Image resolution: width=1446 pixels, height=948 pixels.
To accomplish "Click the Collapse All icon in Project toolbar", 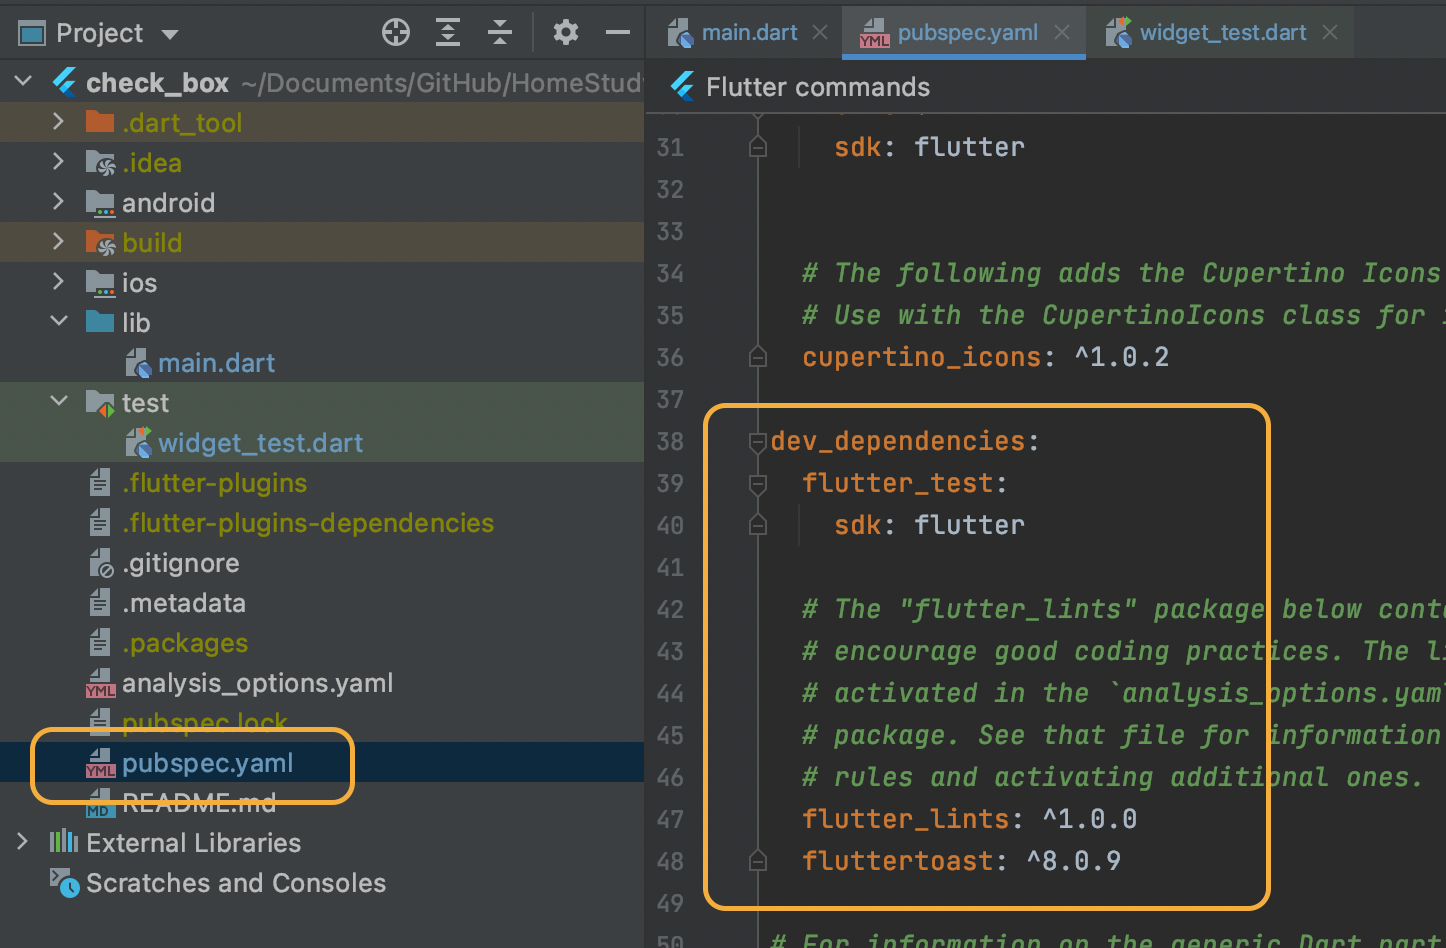I will [500, 33].
